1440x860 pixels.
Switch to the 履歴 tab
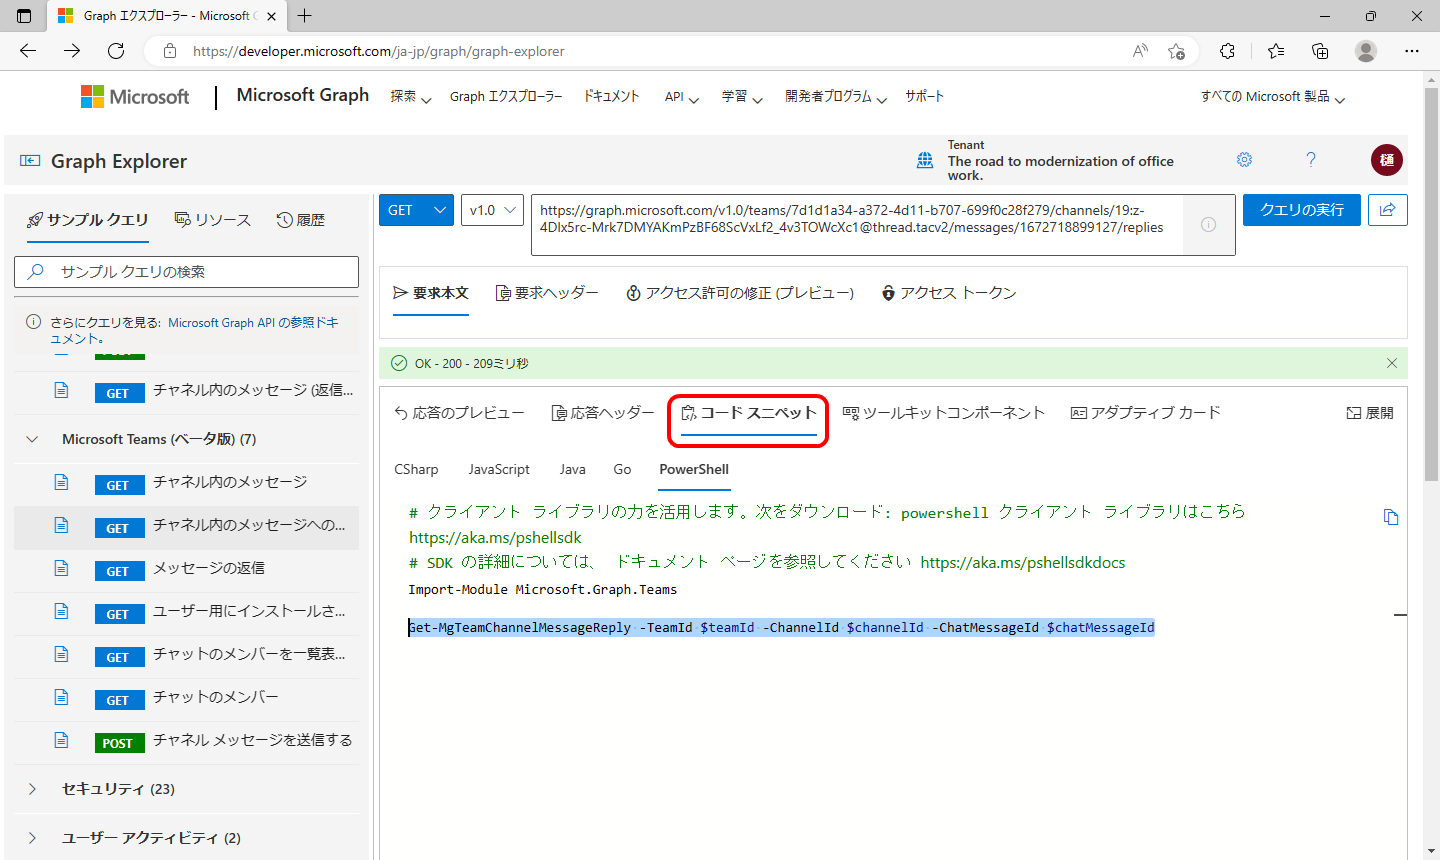[301, 220]
